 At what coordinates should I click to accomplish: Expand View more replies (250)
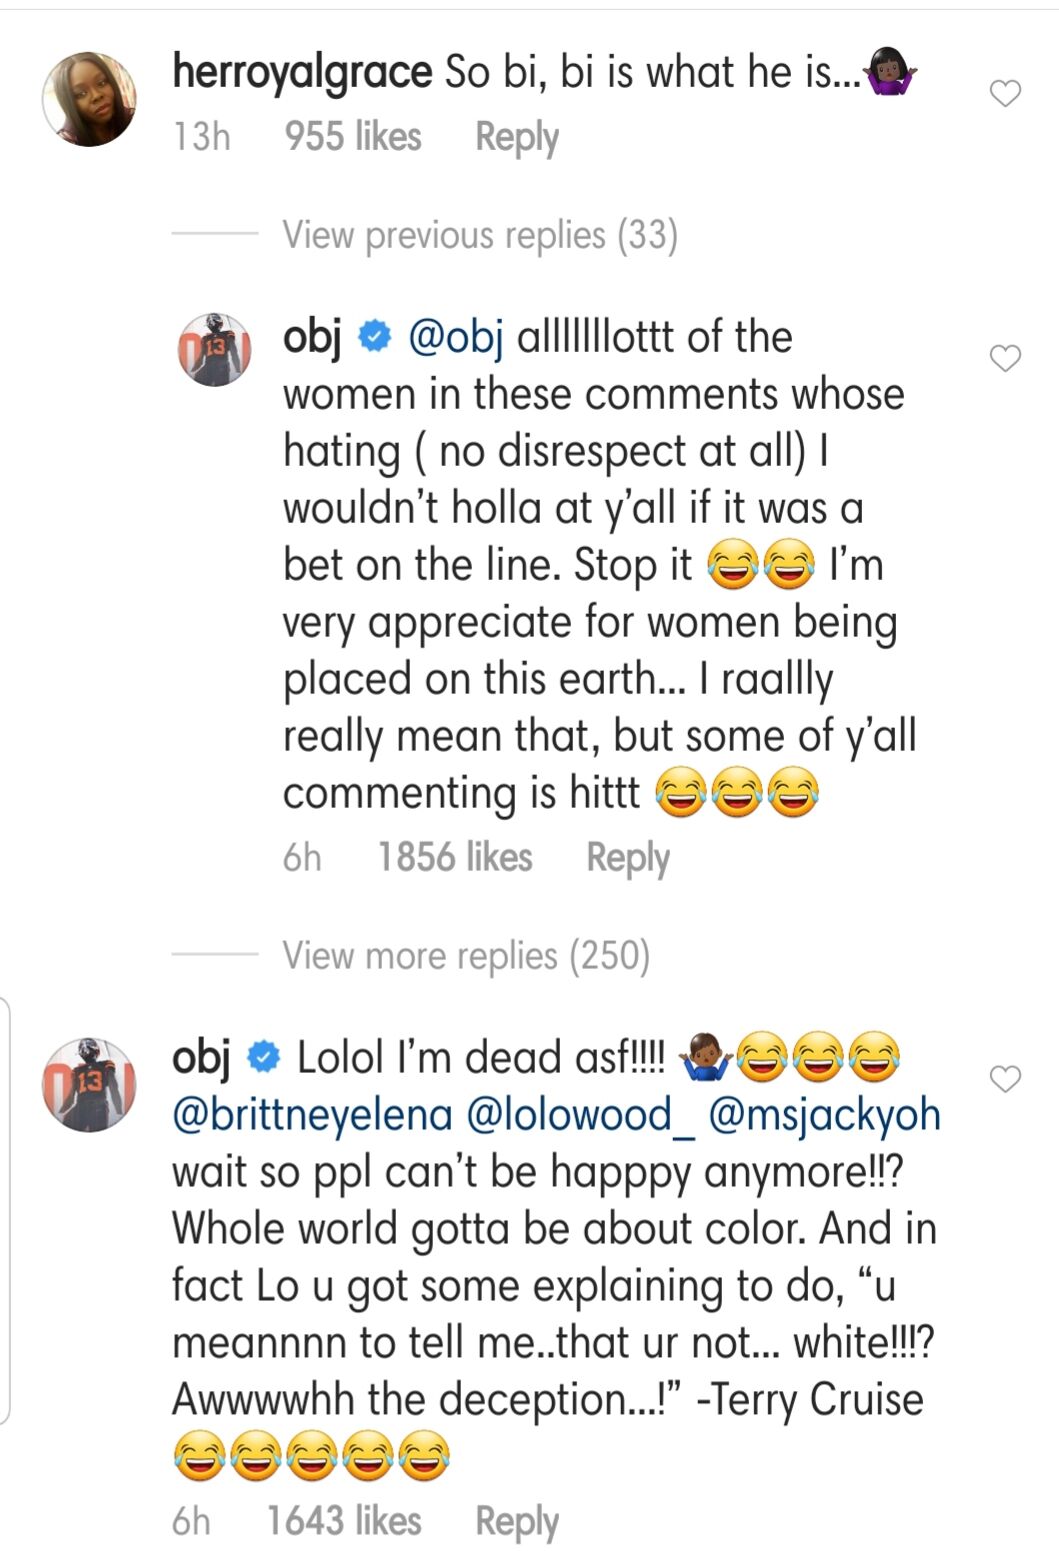pyautogui.click(x=466, y=955)
